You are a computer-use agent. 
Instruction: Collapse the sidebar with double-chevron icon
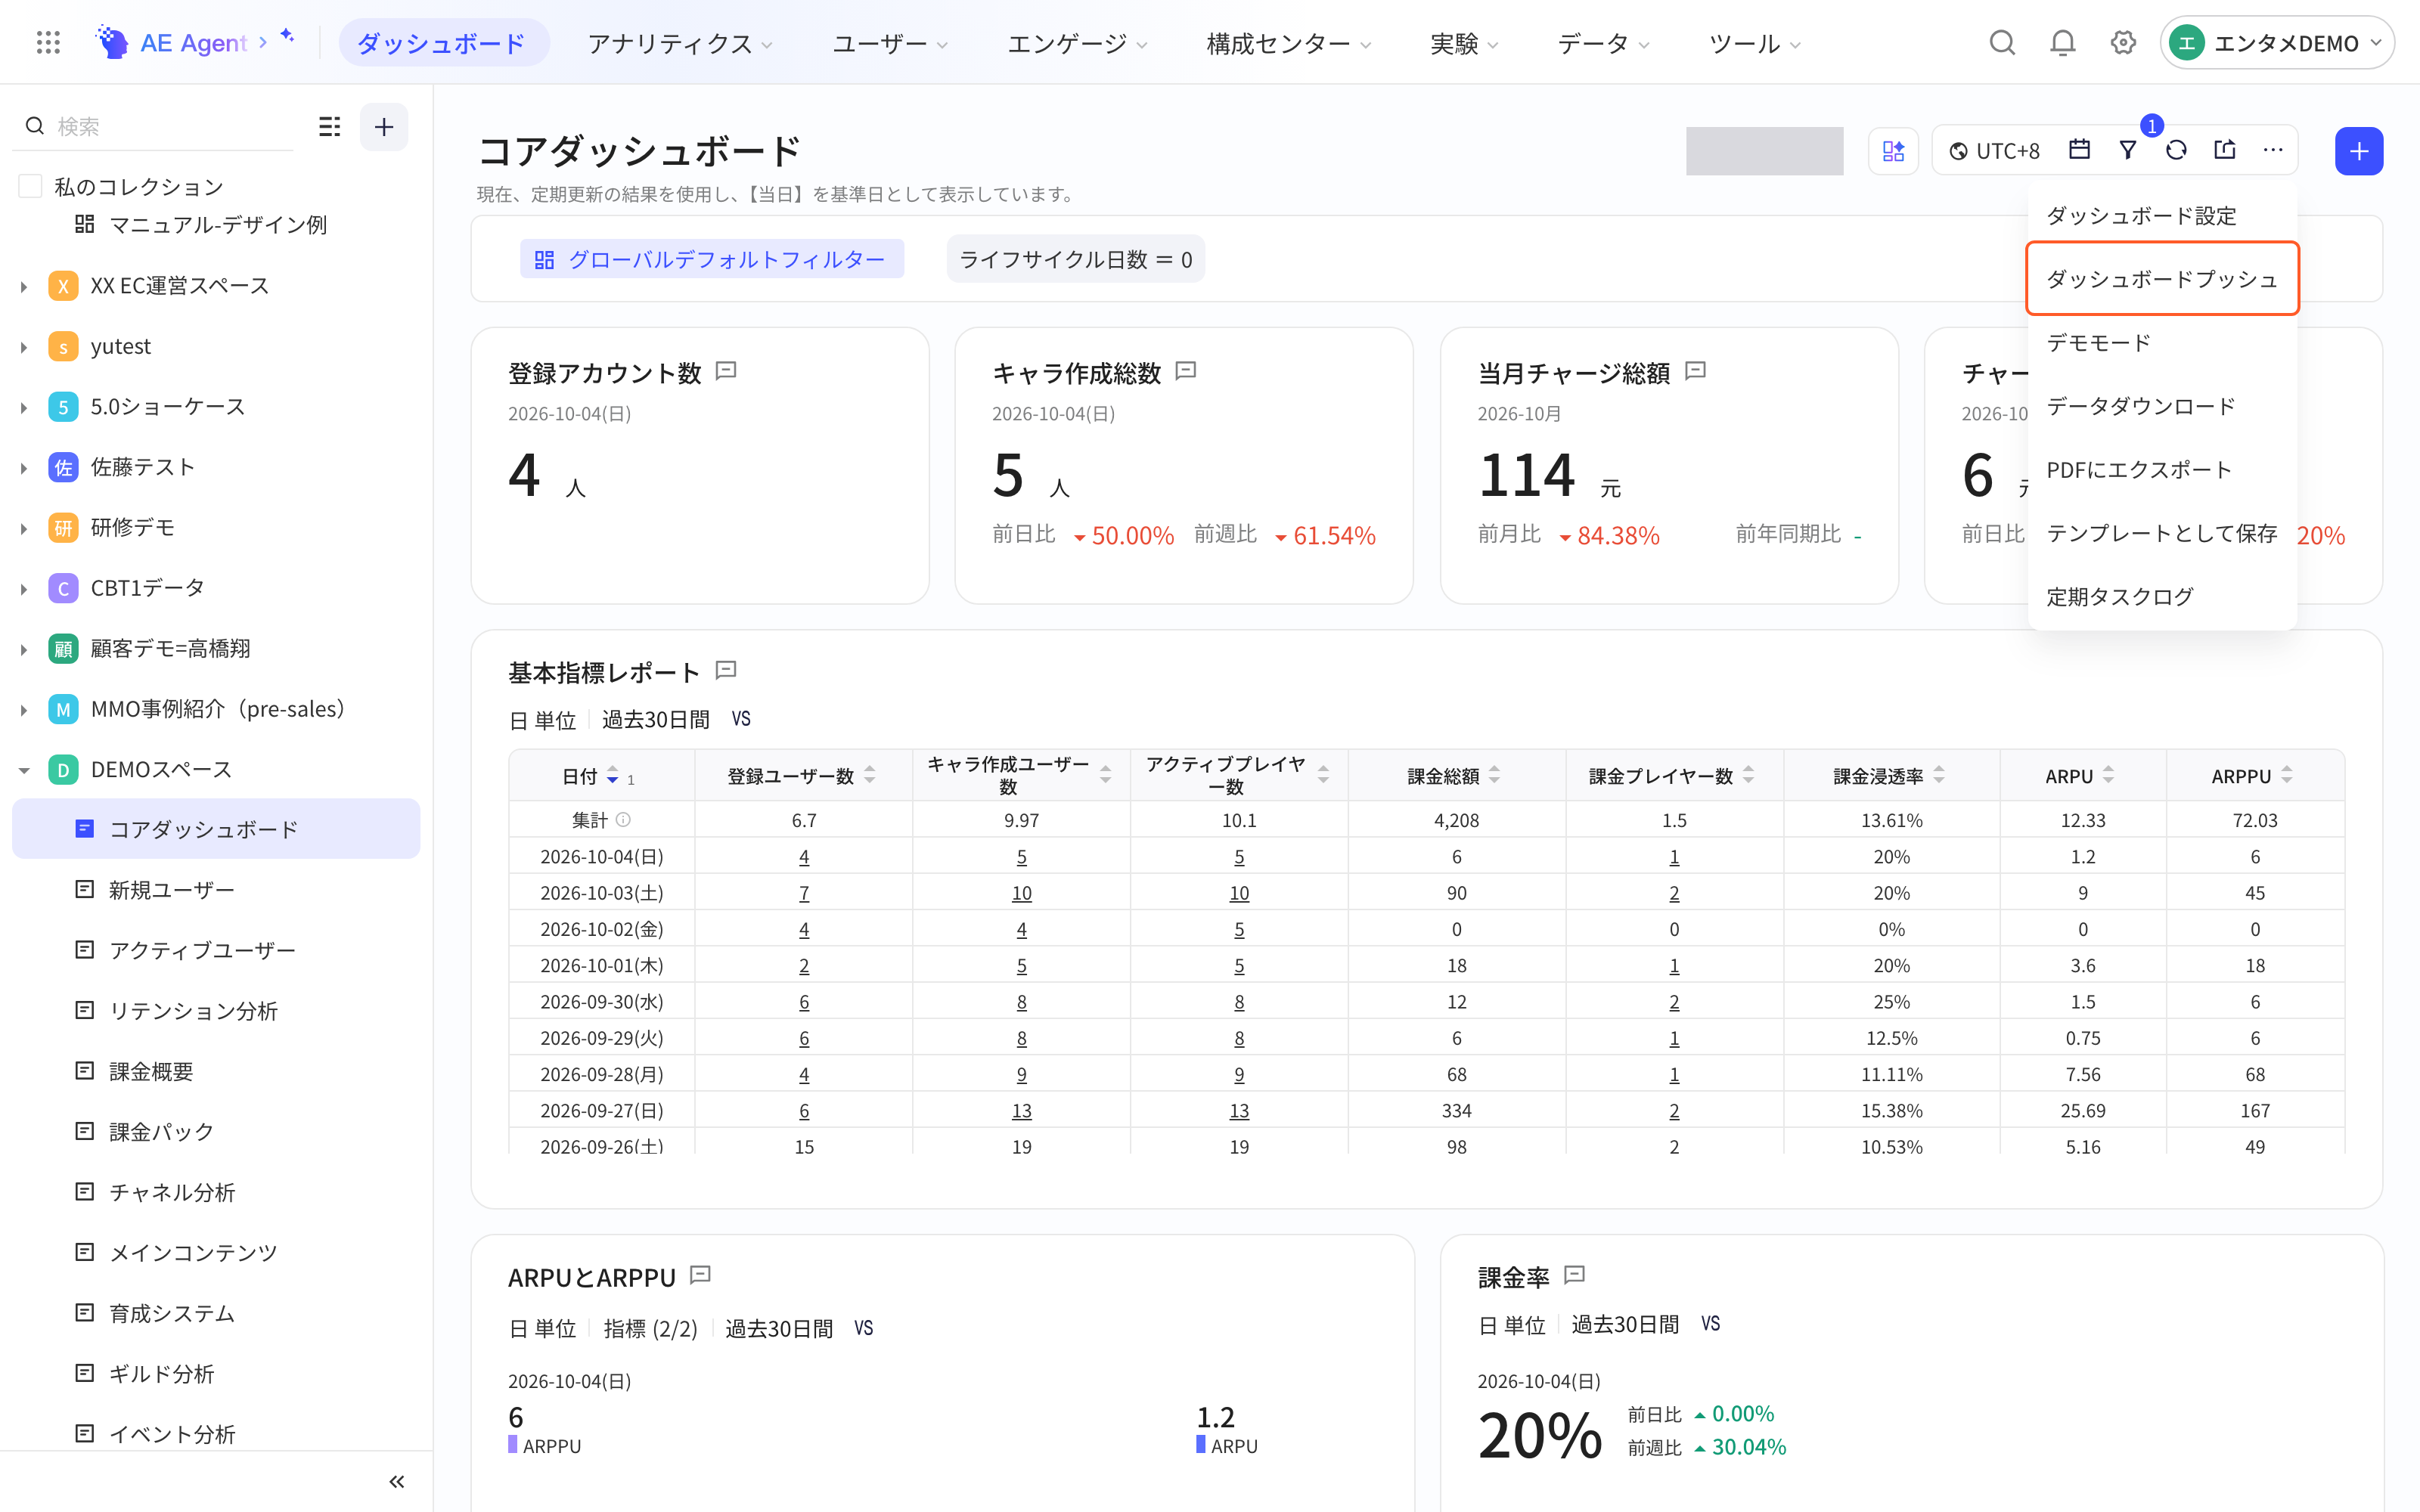click(397, 1481)
